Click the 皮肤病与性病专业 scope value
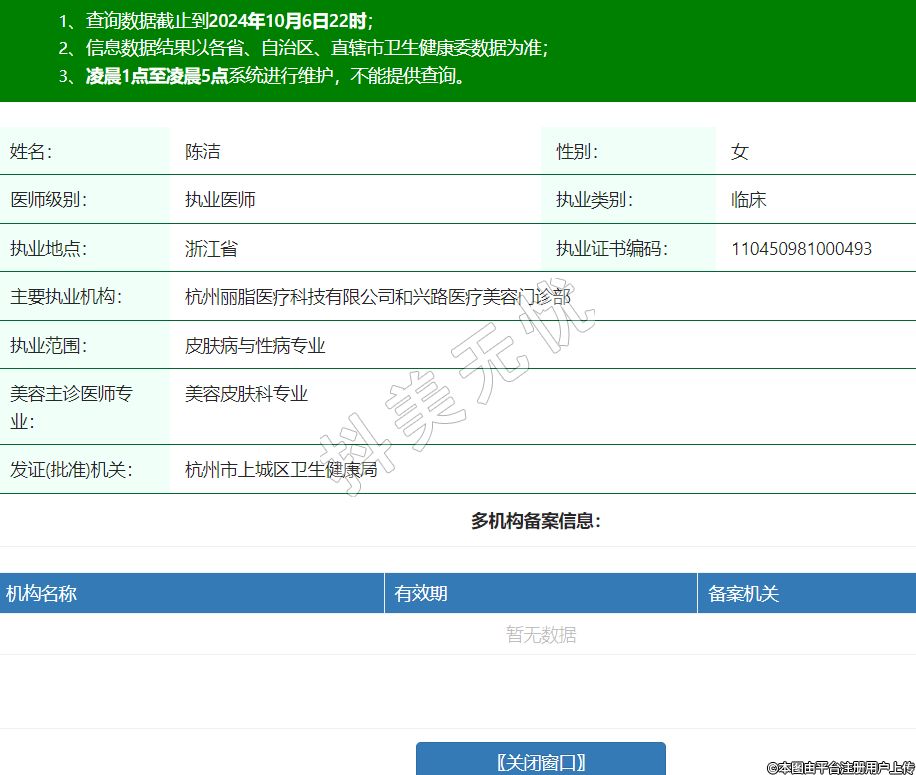This screenshot has width=916, height=775. pyautogui.click(x=255, y=346)
